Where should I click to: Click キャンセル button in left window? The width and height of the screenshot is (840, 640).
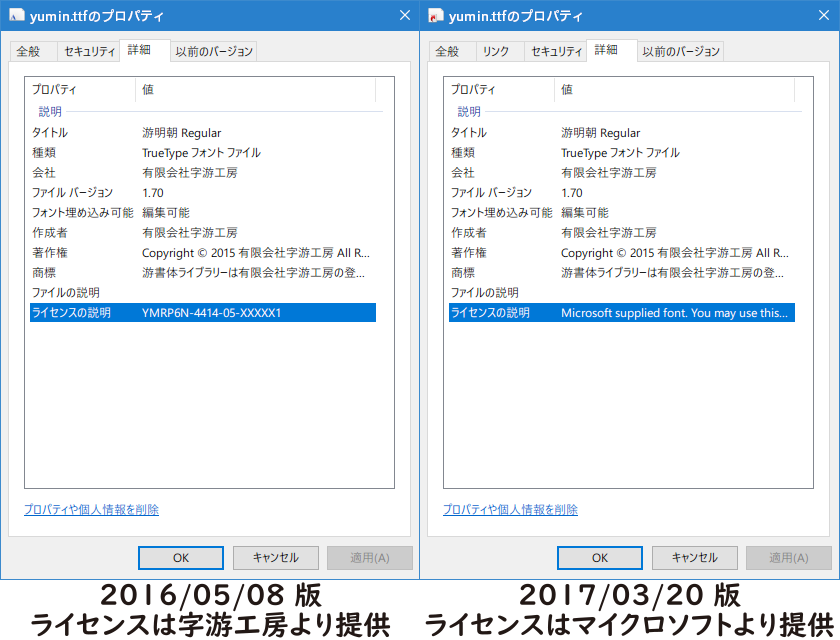coord(276,558)
